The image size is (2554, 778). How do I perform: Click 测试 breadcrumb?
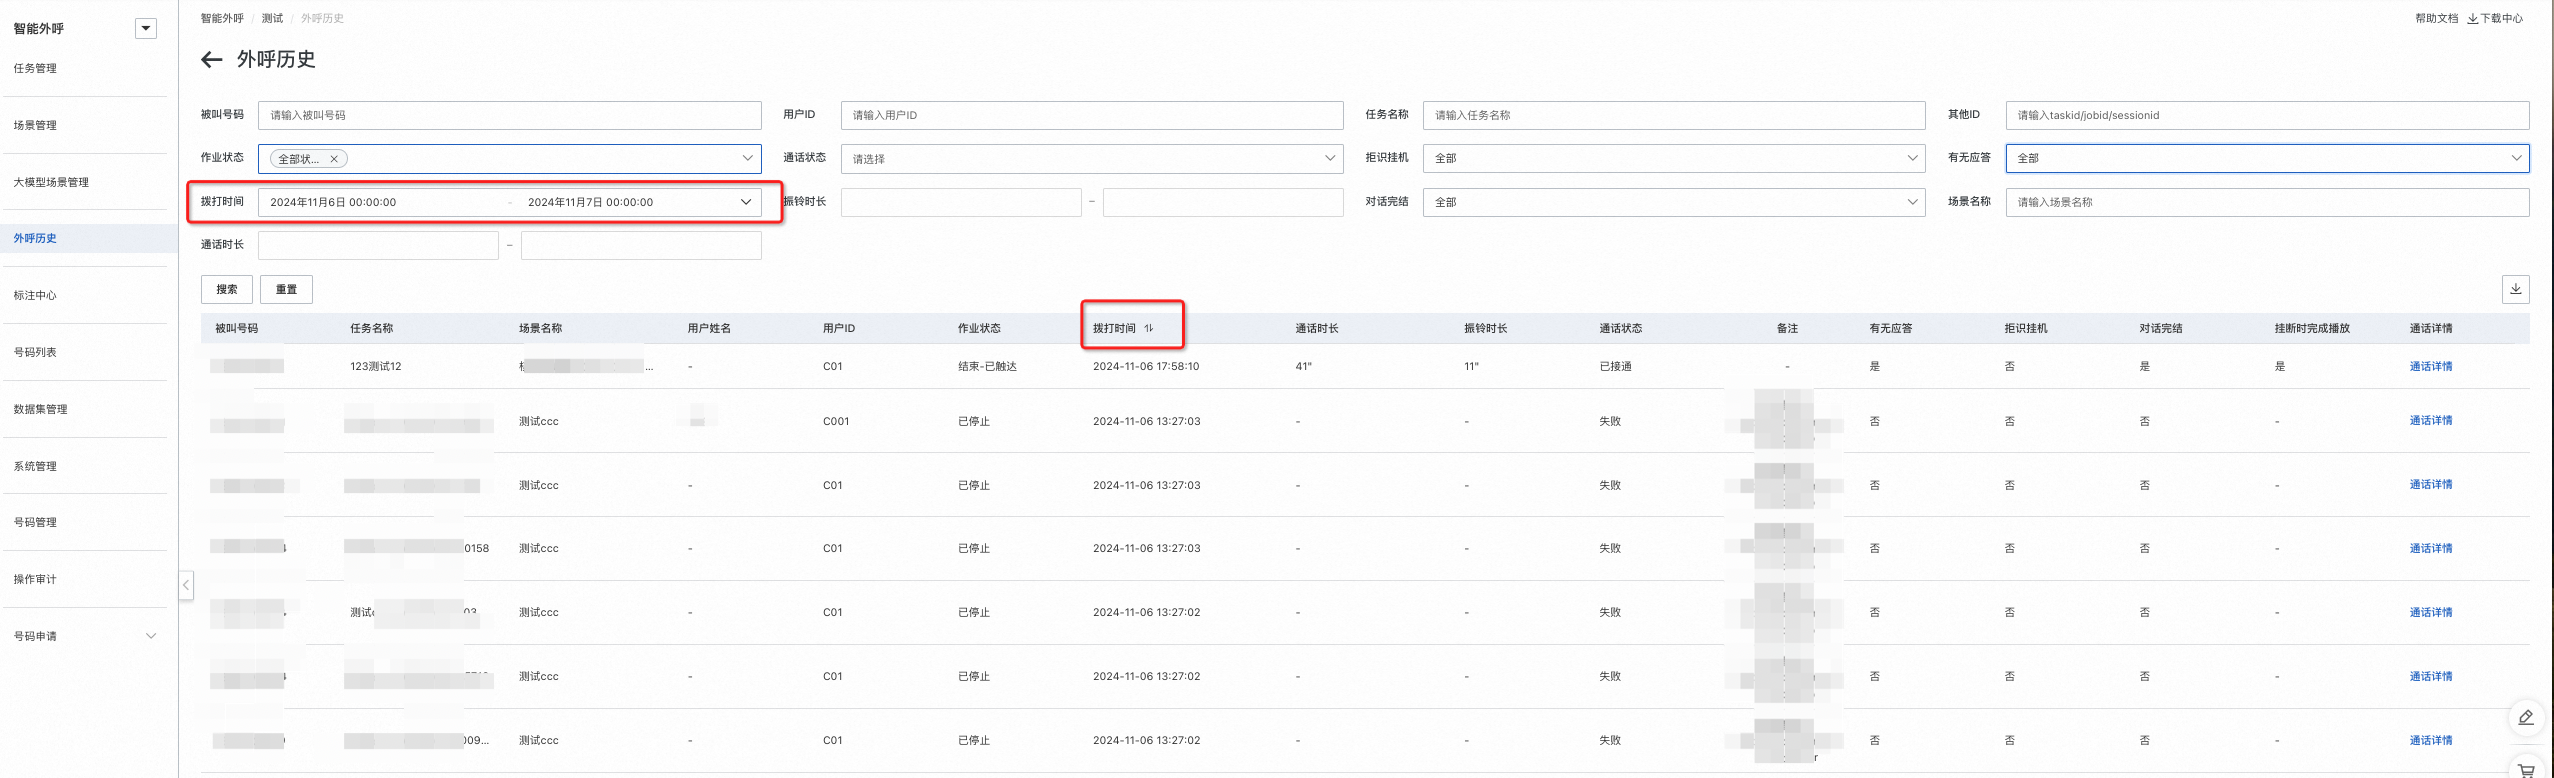(272, 18)
